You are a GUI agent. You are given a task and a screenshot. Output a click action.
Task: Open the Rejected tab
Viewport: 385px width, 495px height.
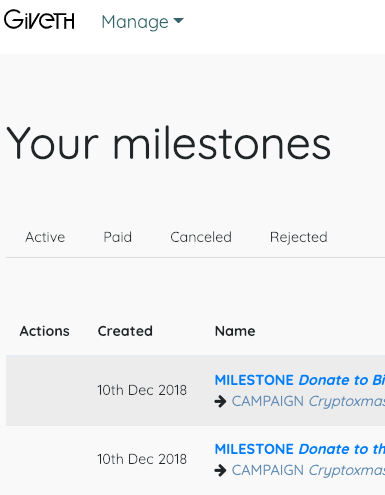click(298, 237)
